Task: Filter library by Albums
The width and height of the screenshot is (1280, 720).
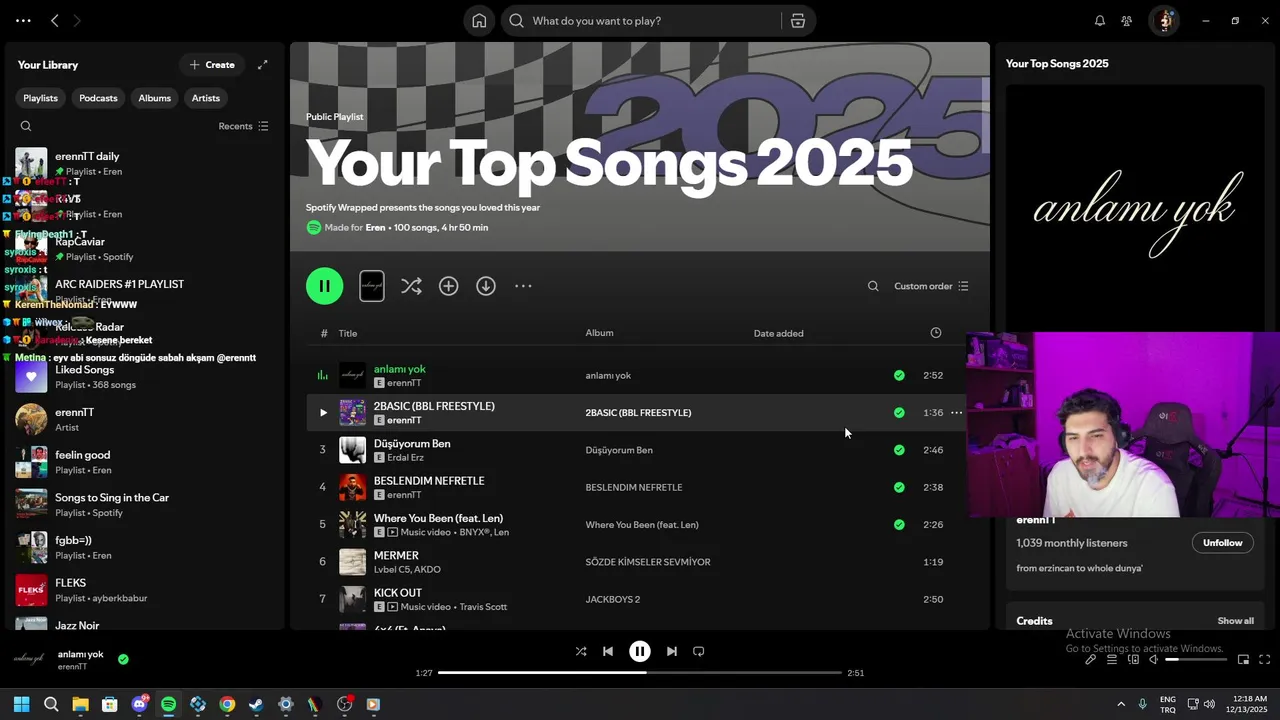Action: coord(155,98)
